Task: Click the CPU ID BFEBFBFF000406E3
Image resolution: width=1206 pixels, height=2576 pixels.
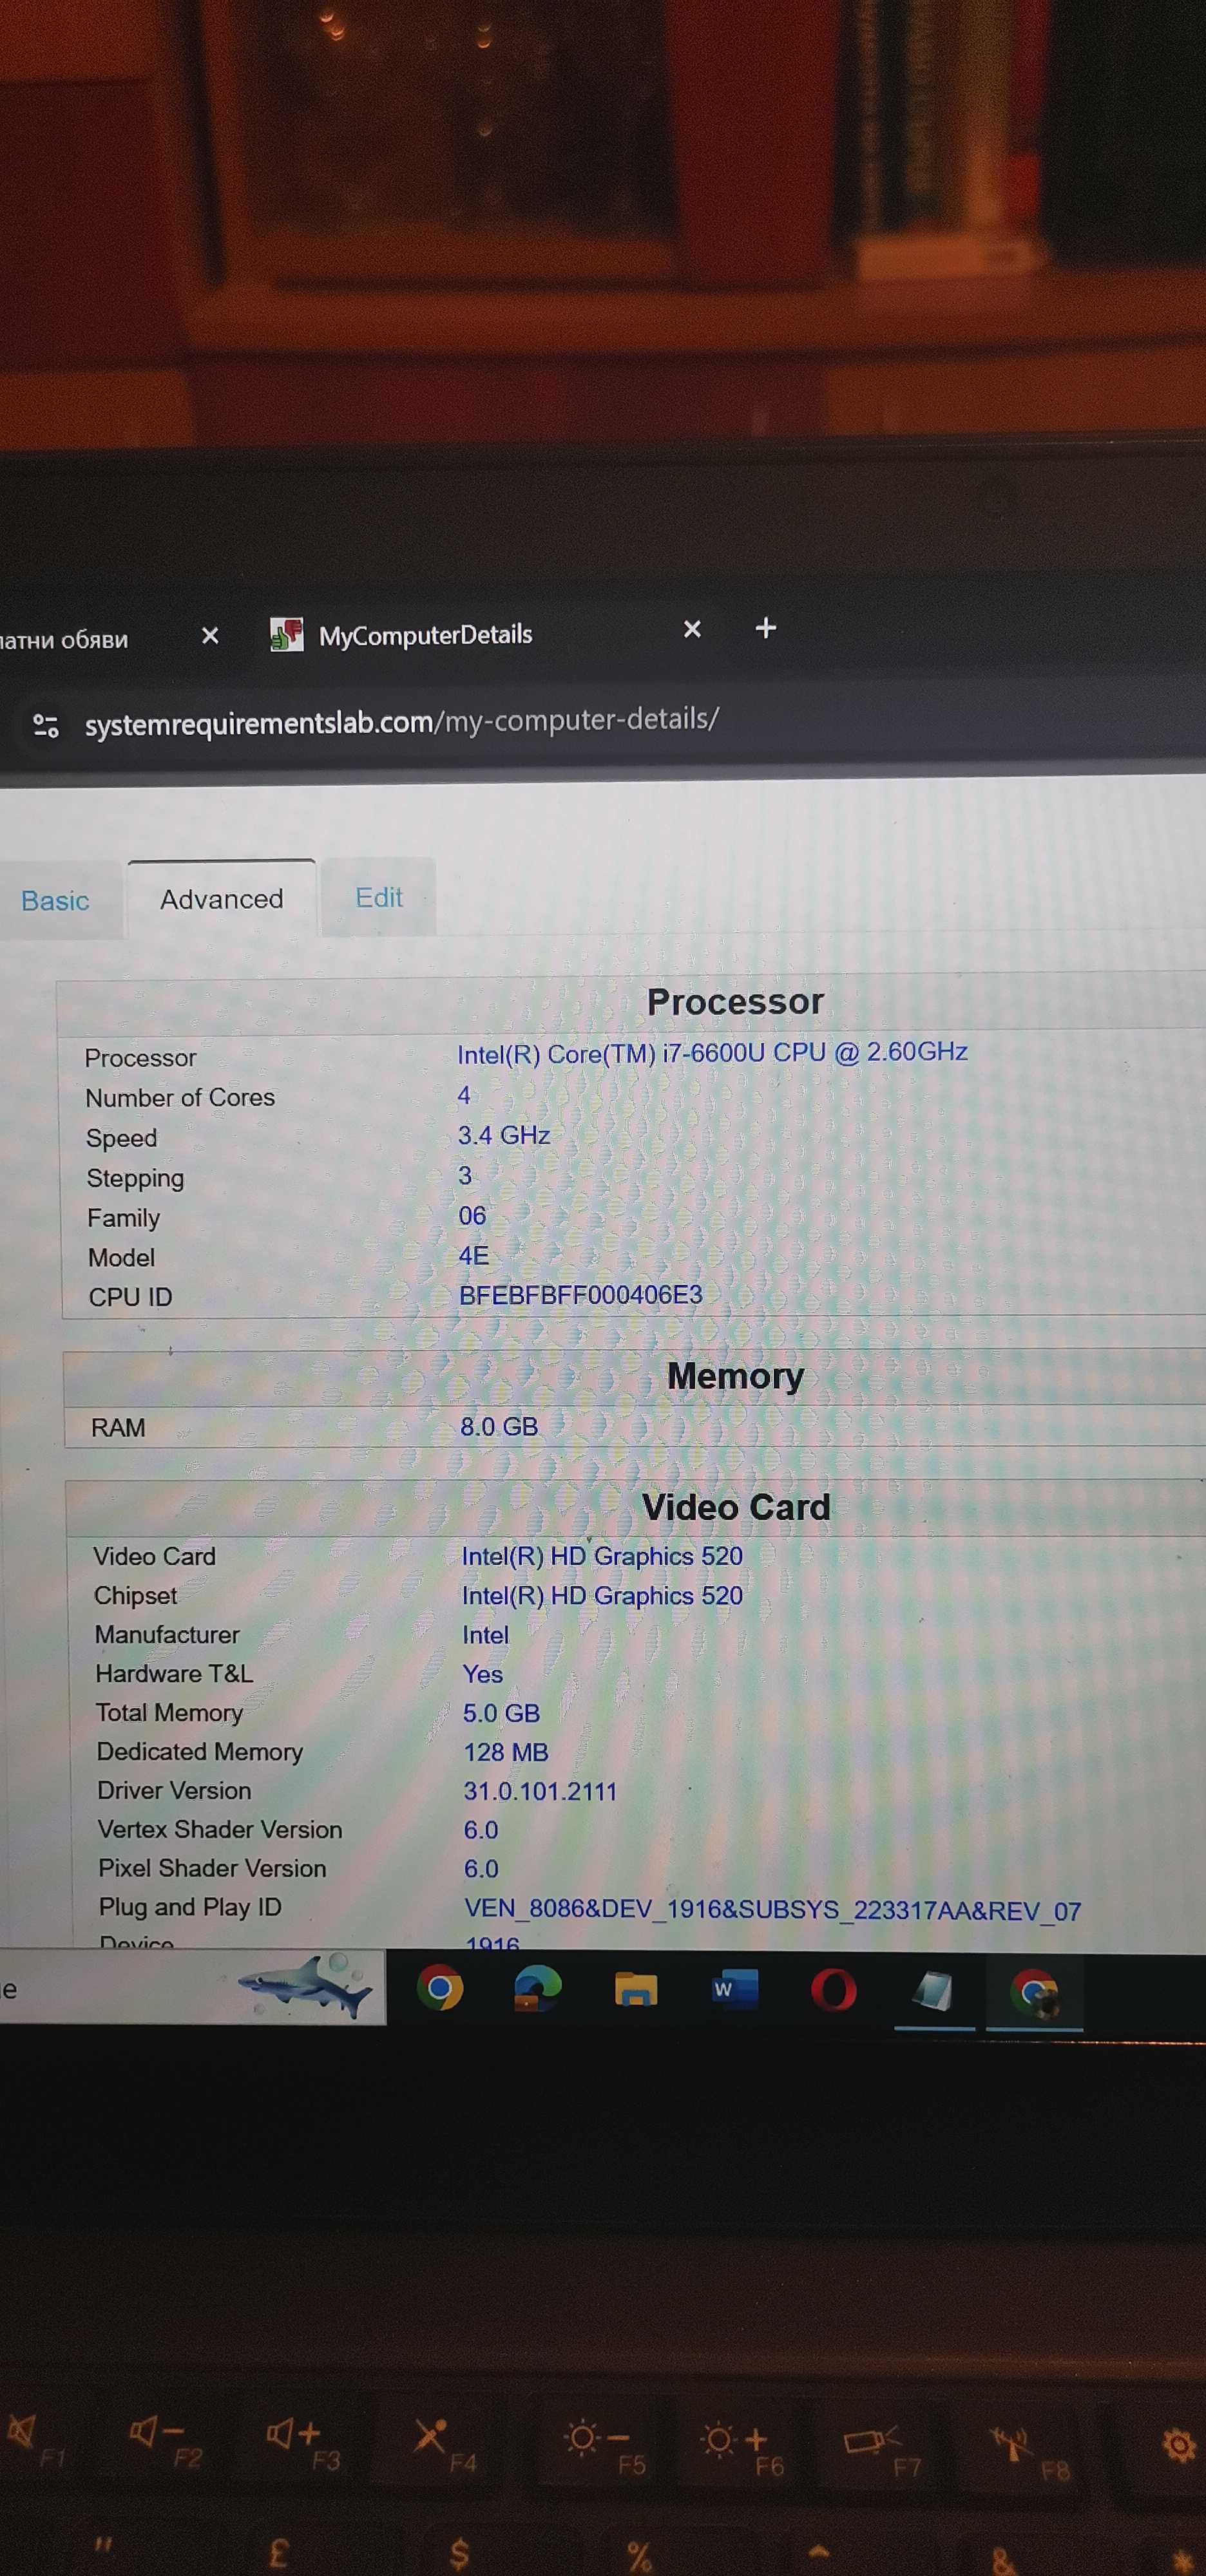Action: (x=581, y=1295)
